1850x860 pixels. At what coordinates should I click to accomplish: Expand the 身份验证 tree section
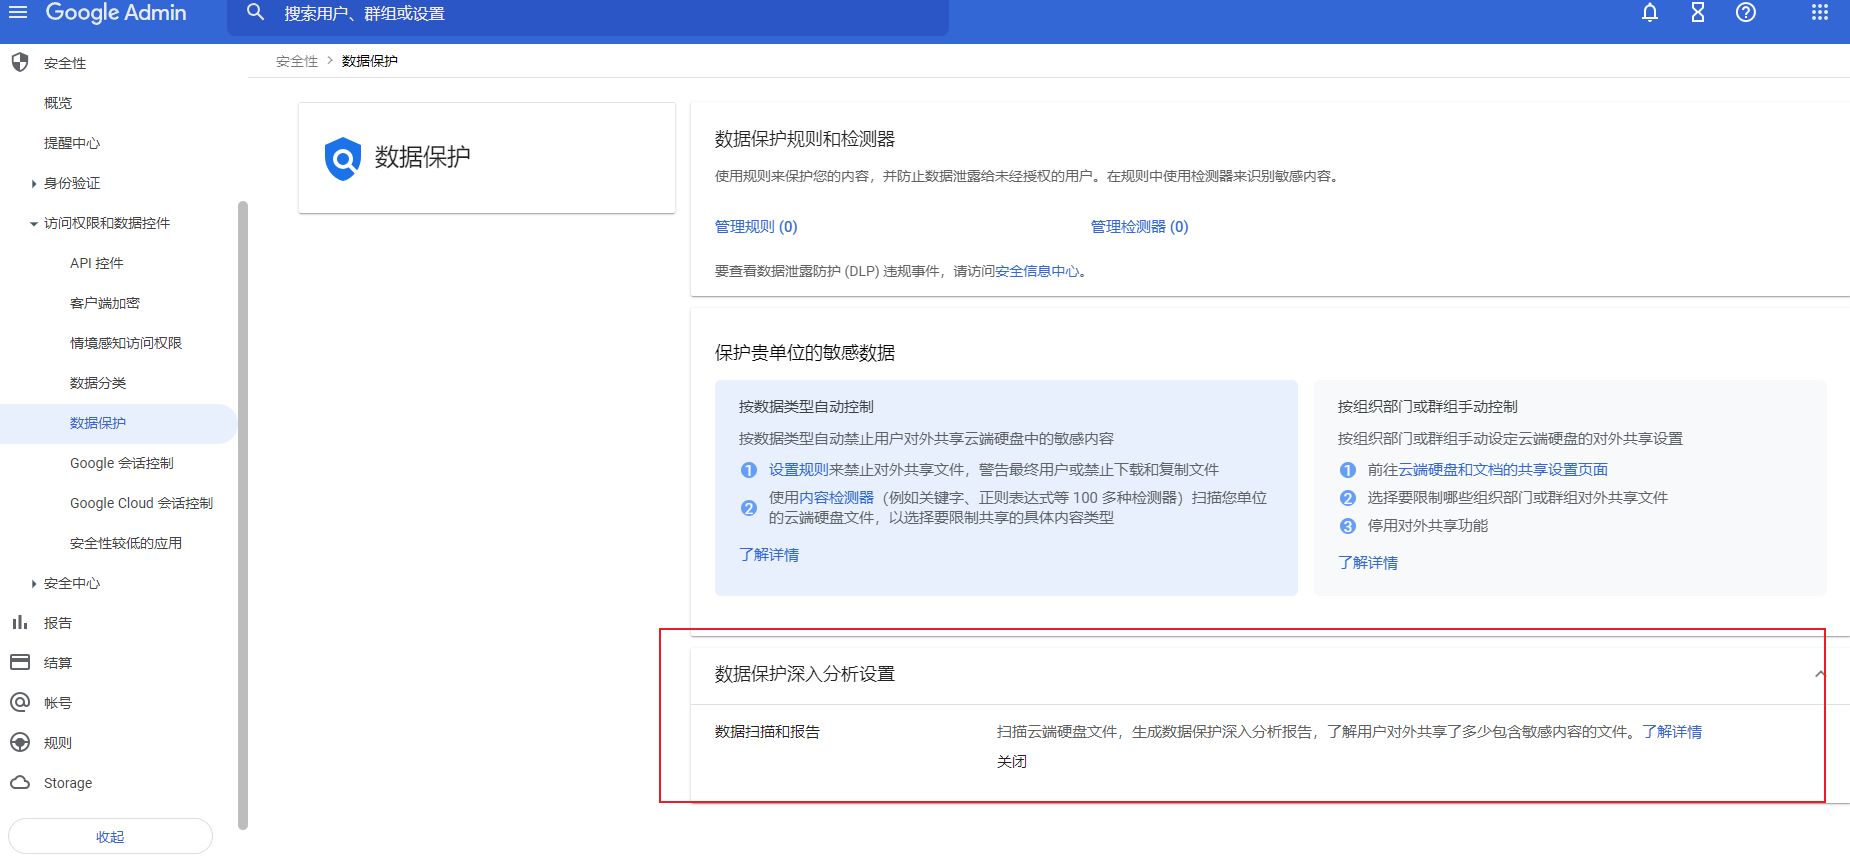point(34,184)
